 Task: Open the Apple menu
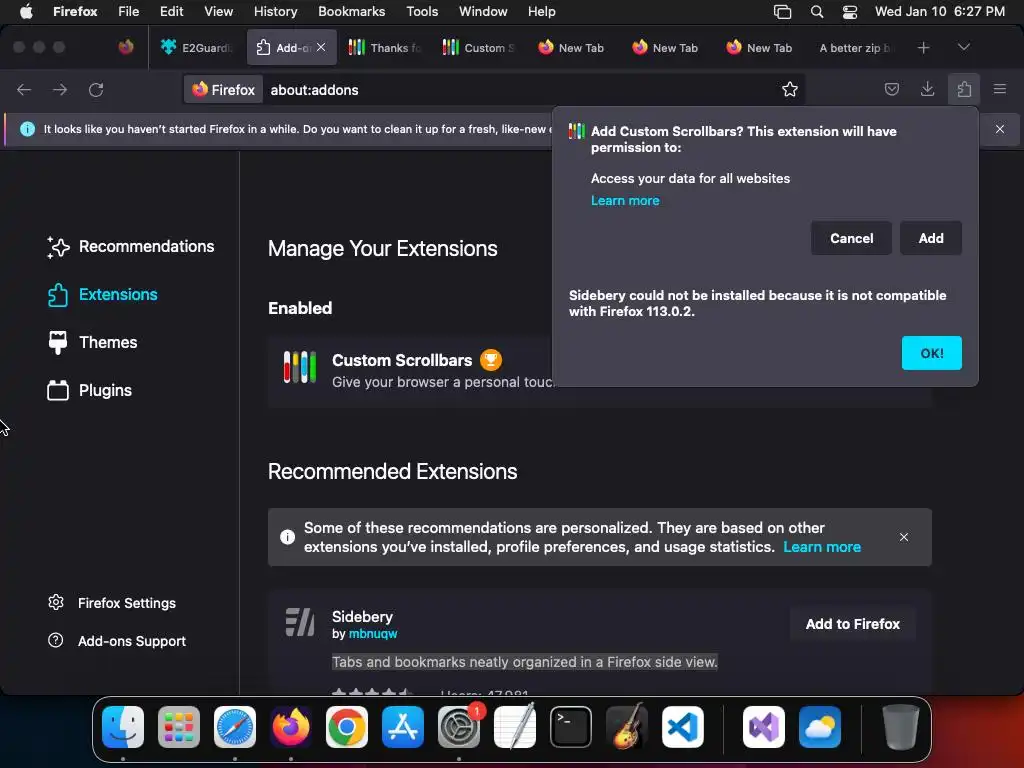26,11
